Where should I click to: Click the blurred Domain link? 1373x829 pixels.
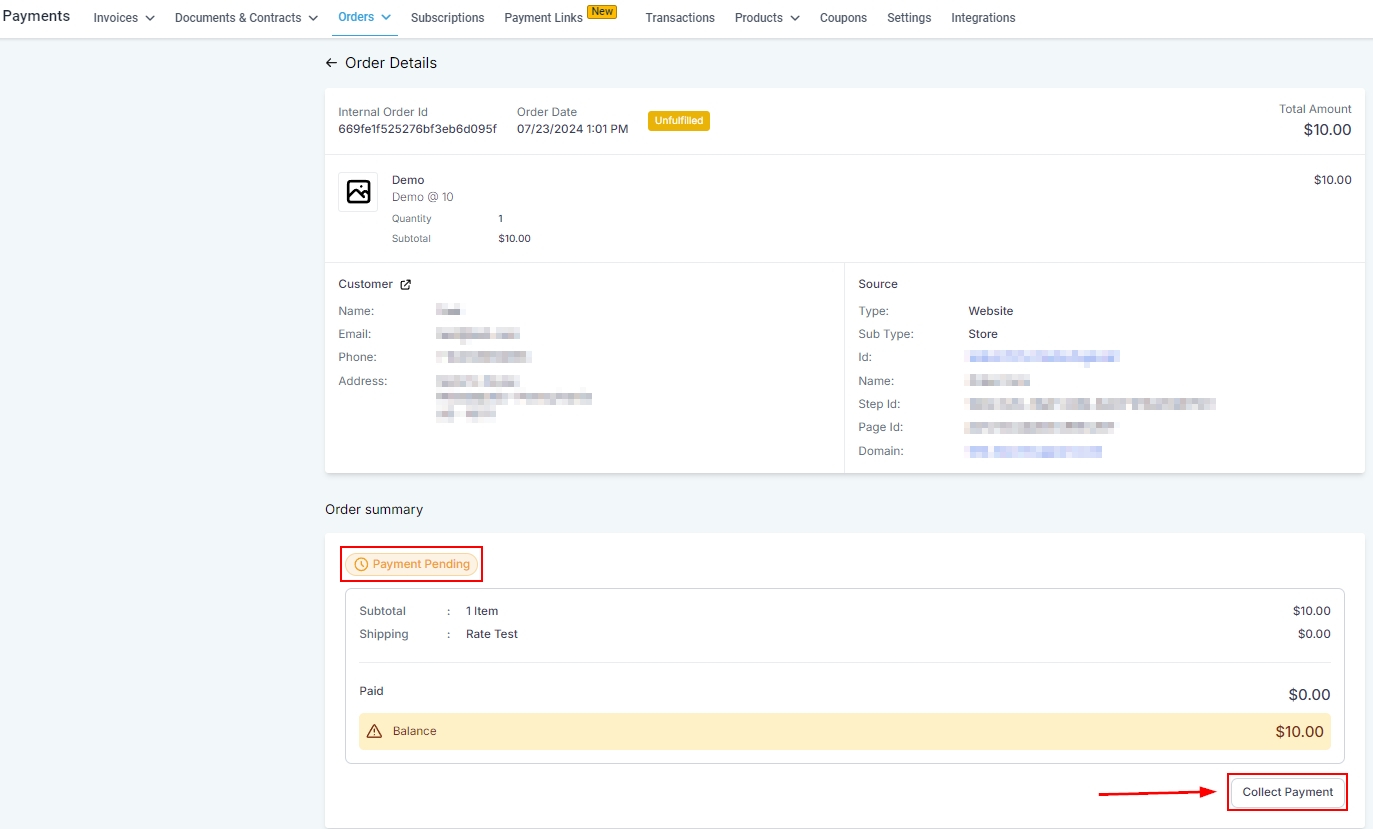1034,452
